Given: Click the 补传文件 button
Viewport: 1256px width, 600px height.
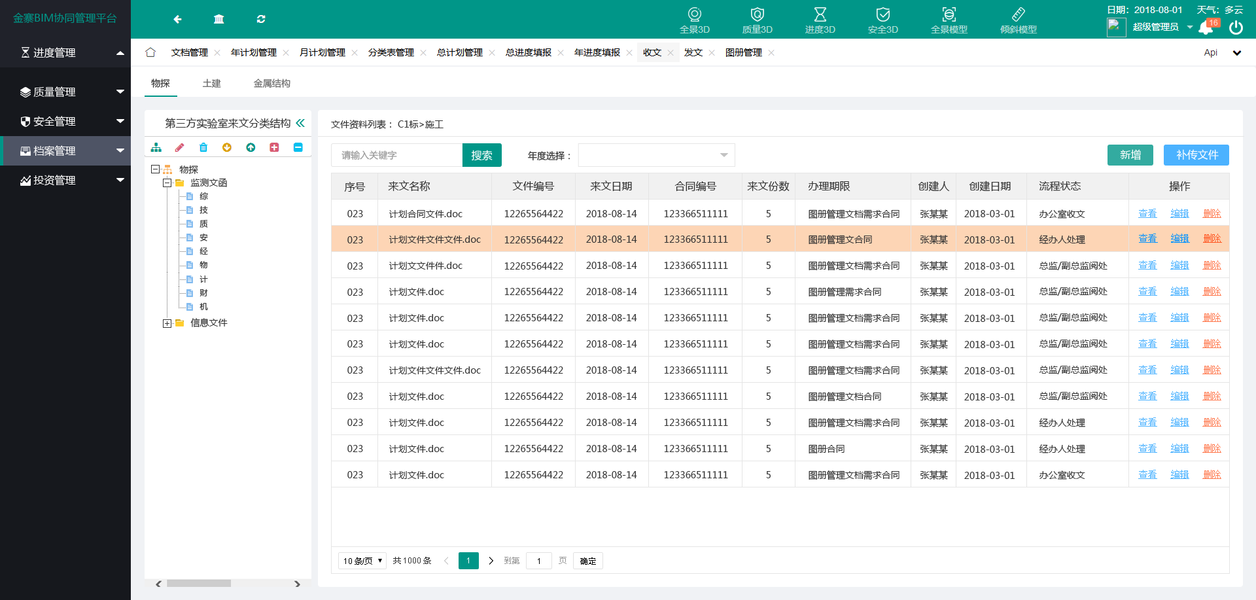Looking at the screenshot, I should [1196, 155].
